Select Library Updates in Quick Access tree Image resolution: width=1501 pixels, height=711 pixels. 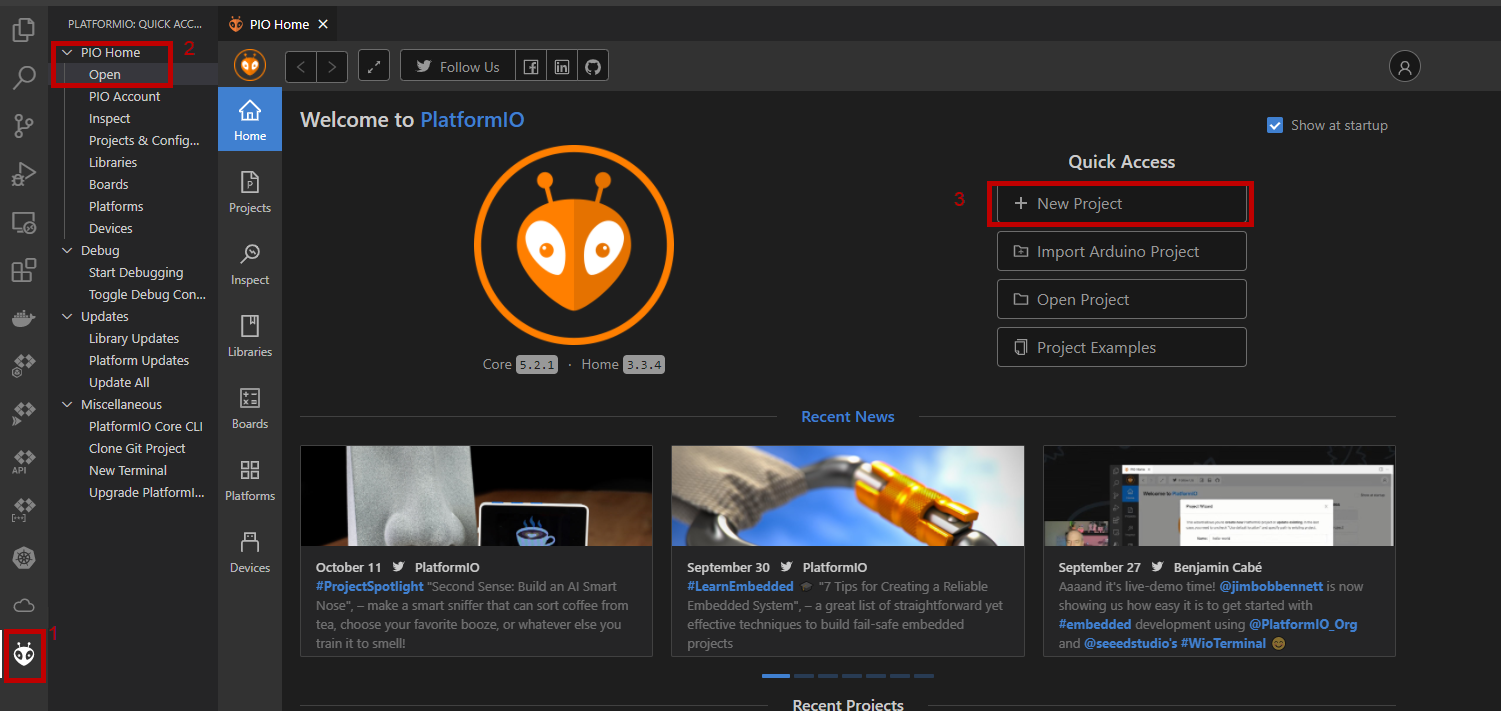pyautogui.click(x=134, y=338)
